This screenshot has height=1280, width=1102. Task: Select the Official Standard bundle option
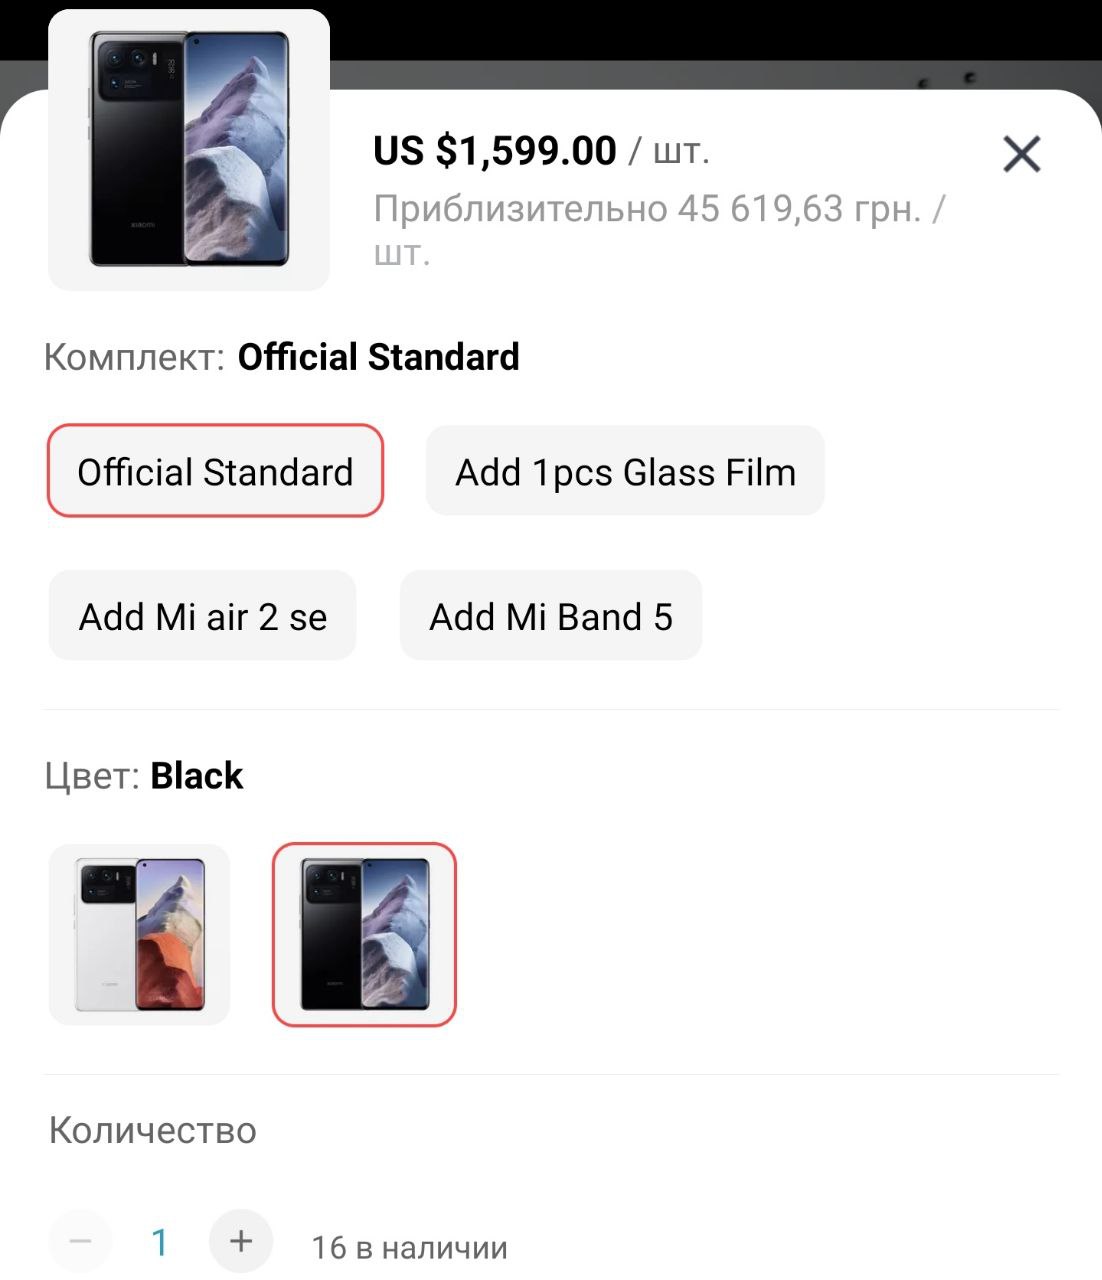coord(215,471)
